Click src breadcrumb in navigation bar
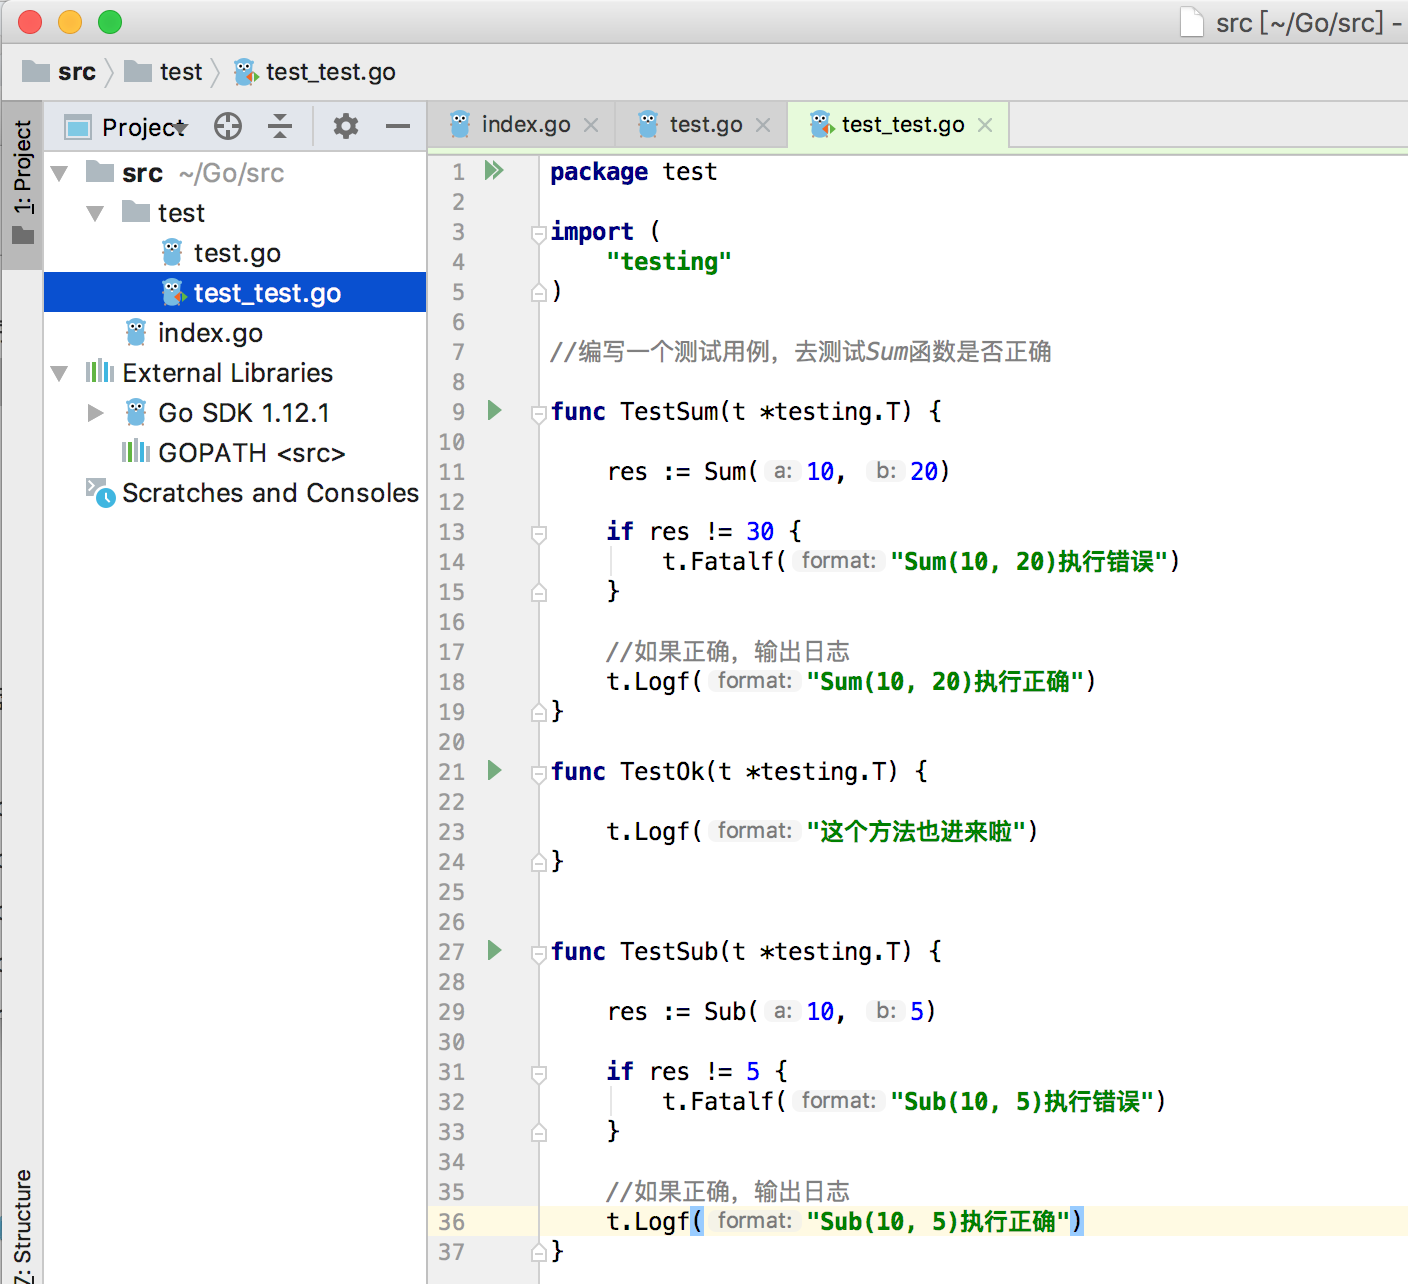This screenshot has height=1284, width=1408. point(60,72)
